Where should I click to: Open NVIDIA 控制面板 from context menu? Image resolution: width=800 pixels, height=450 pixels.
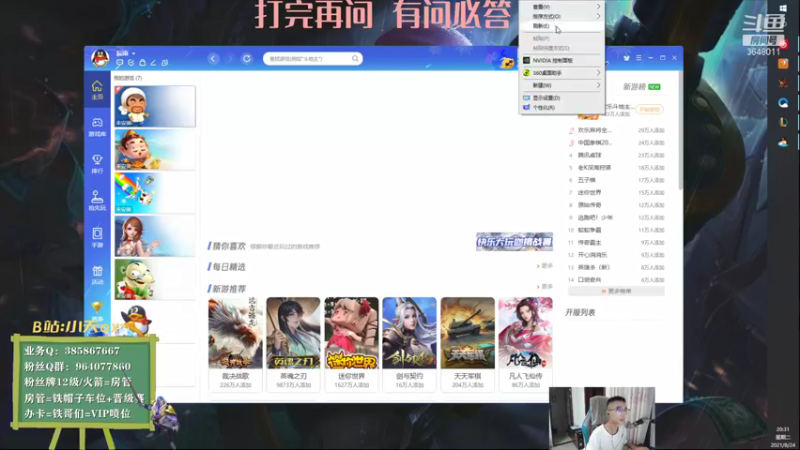click(x=562, y=60)
